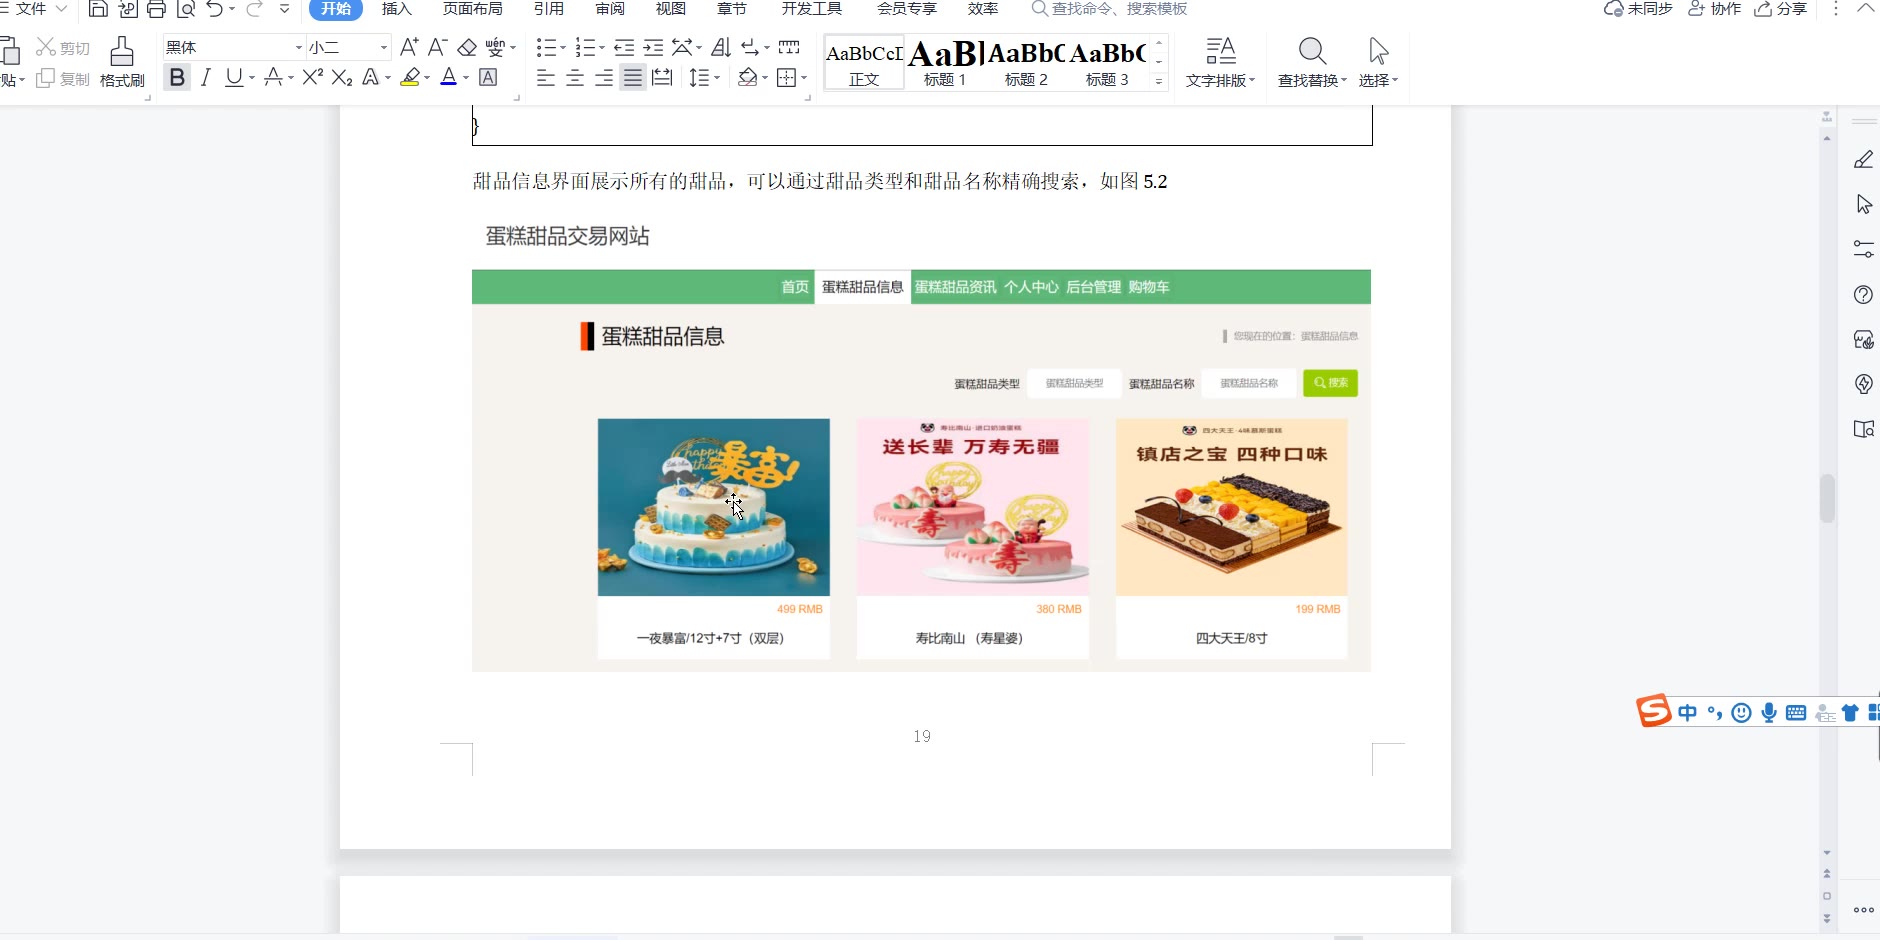Toggle bold formatting
This screenshot has height=940, width=1880.
tap(177, 77)
